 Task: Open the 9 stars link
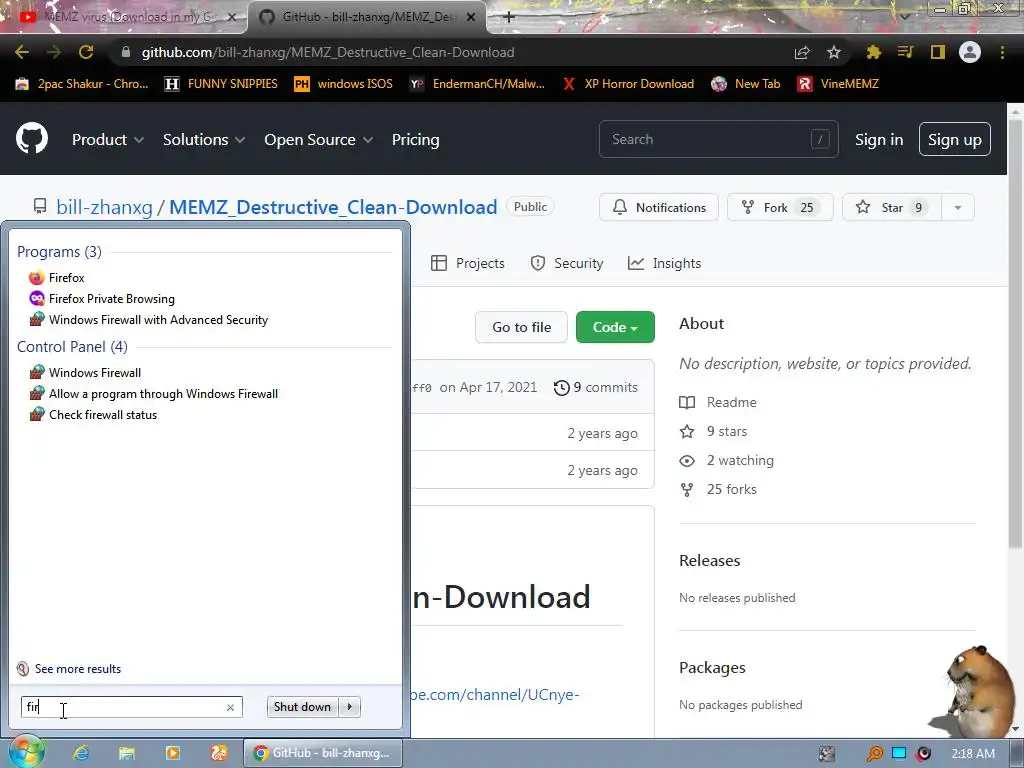pyautogui.click(x=714, y=431)
